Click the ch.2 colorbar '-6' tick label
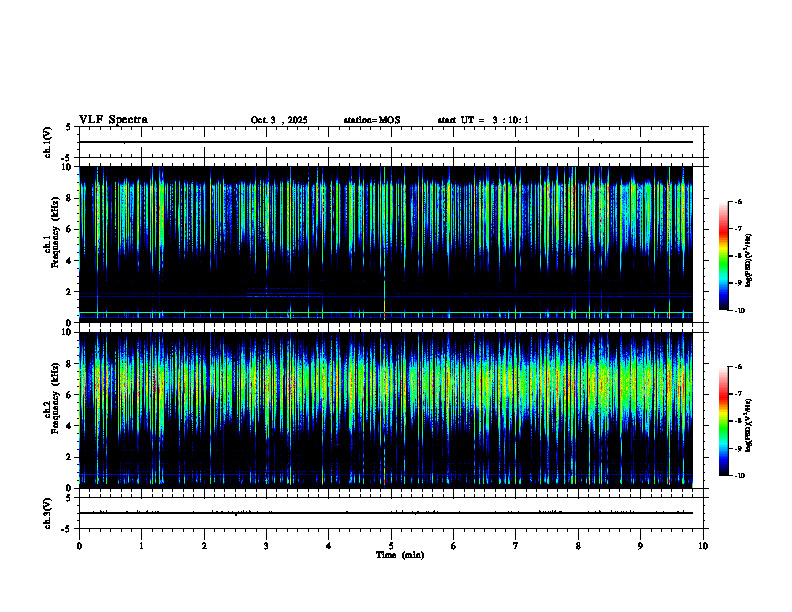Viewport: 792px width, 612px height. [x=738, y=367]
